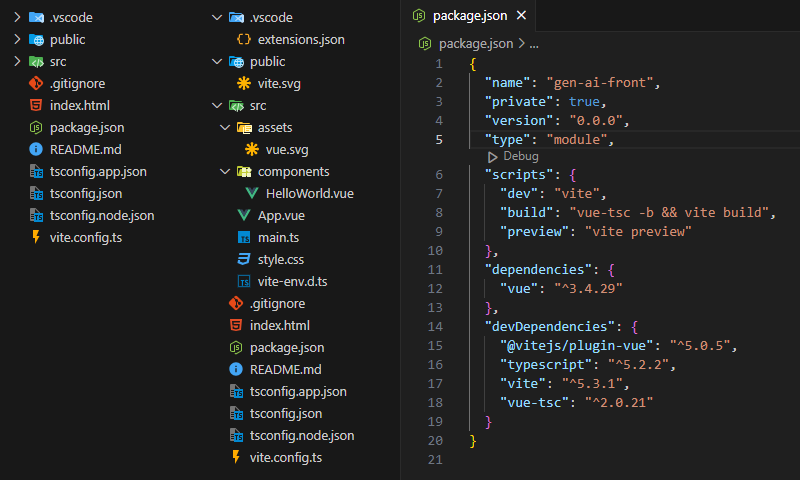
Task: Open tsconfig.json in the left tree
Action: [x=86, y=193]
